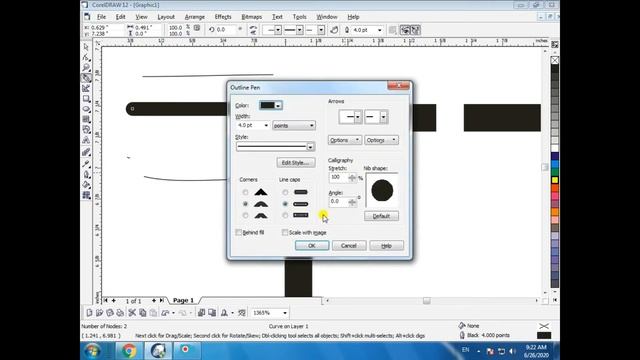Viewport: 640px width, 360px height.
Task: Click OK in Outline Pen dialog
Action: 312,246
